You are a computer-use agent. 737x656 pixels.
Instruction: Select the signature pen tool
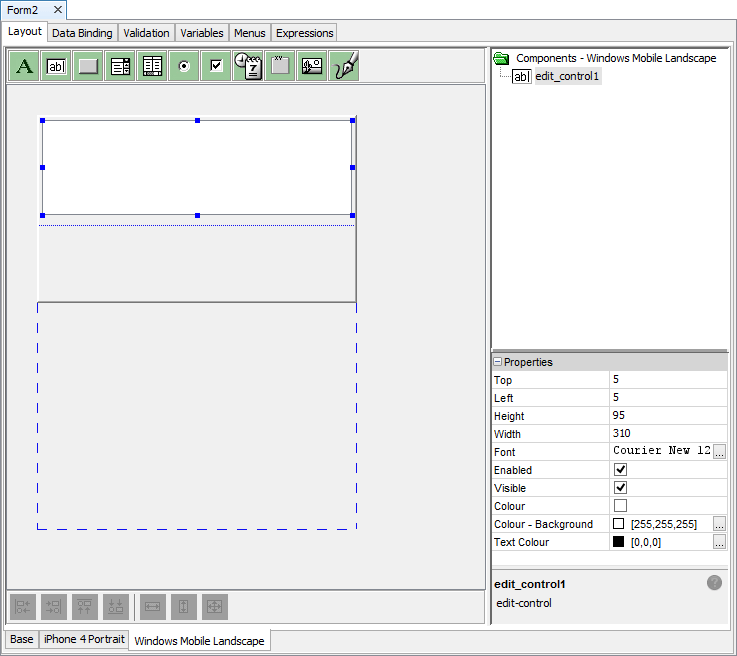click(344, 67)
